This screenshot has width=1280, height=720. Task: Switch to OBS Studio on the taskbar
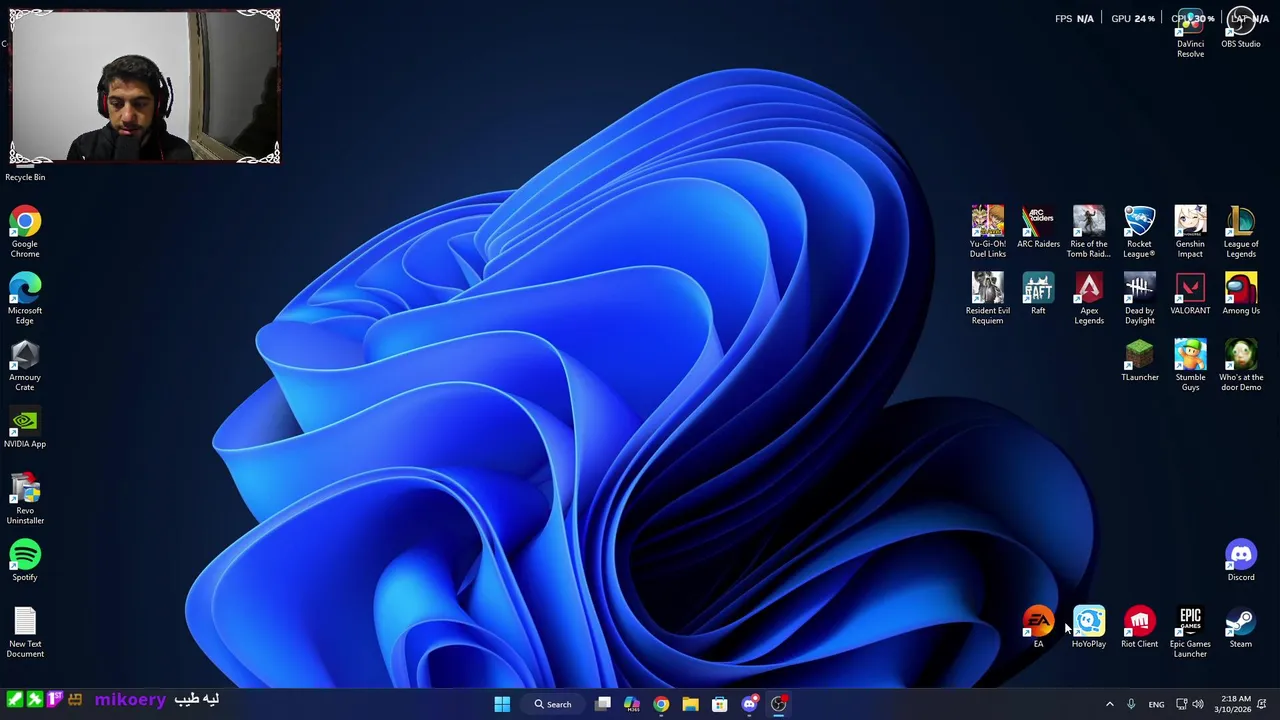778,704
